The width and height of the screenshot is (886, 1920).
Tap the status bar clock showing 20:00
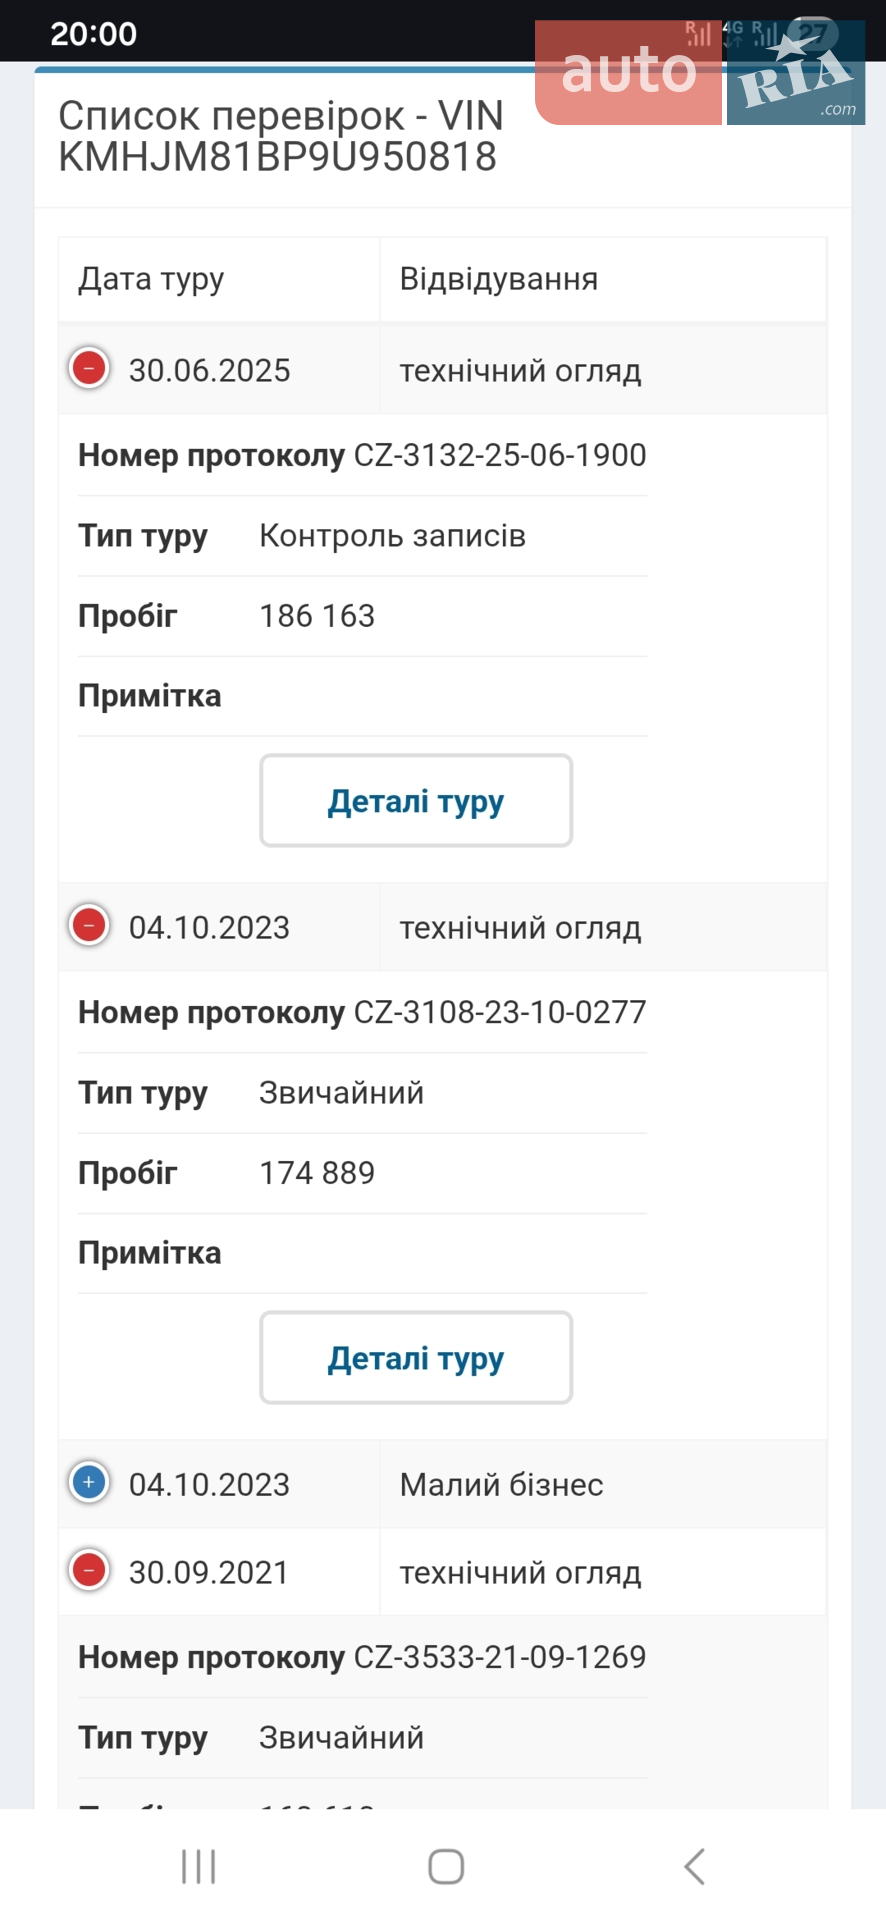coord(94,33)
